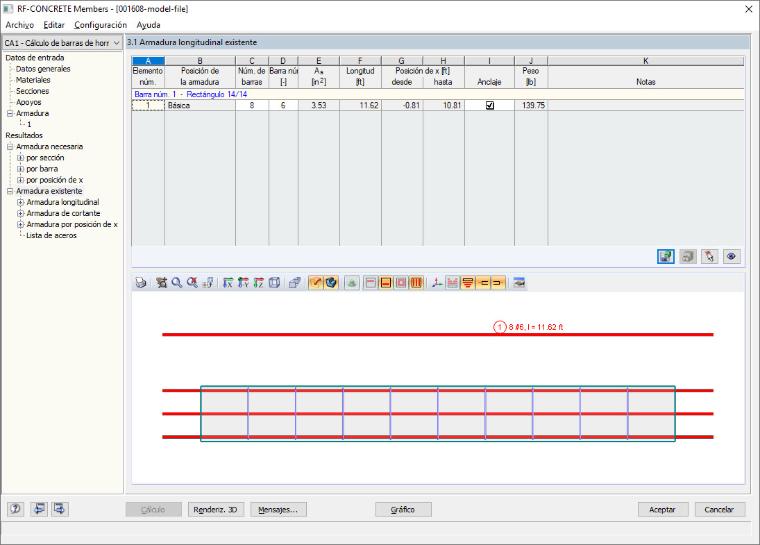Collapse the Armadura necesaria node
Image resolution: width=760 pixels, height=545 pixels.
point(10,146)
